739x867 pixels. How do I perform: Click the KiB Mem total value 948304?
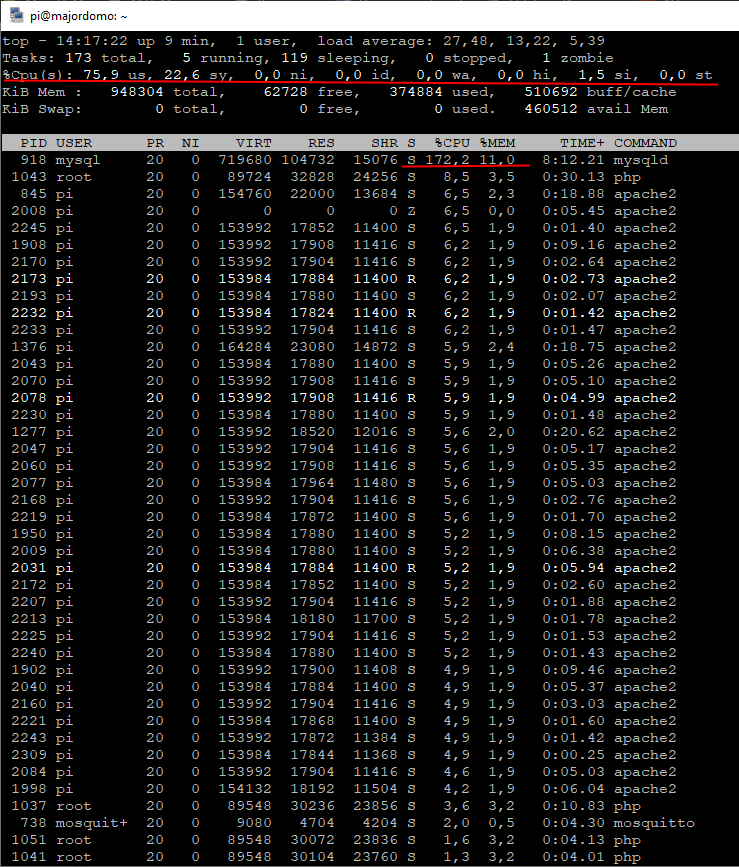137,92
